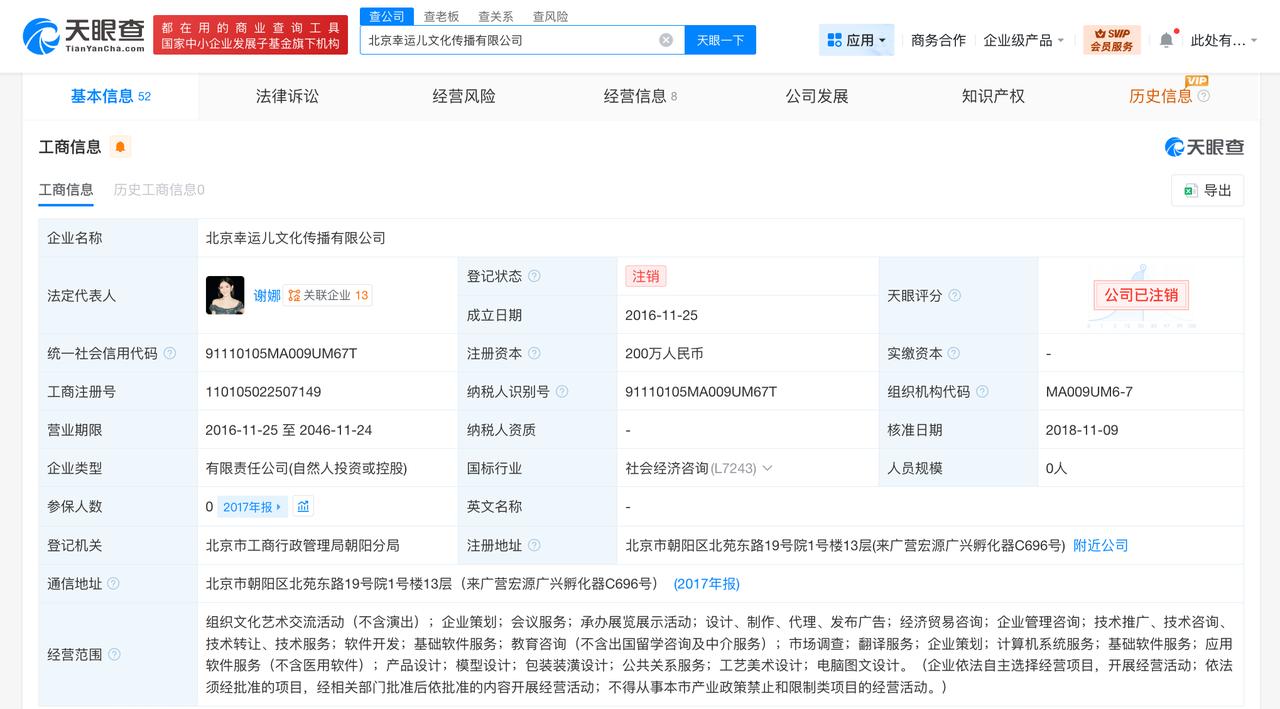Click help icon beside 组织机构代码
This screenshot has height=709, width=1280.
pos(981,392)
